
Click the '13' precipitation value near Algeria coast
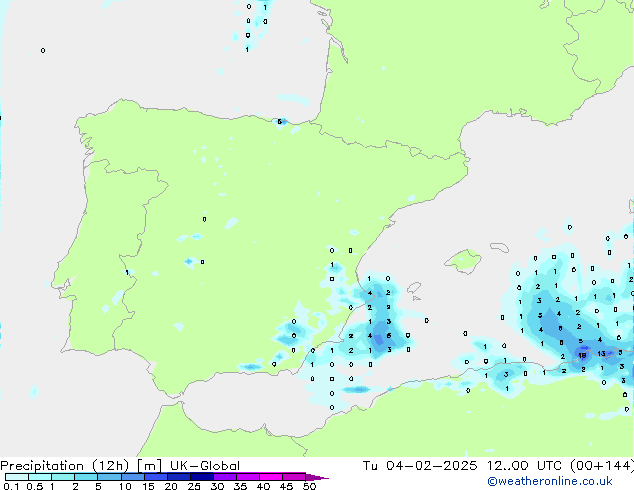601,354
